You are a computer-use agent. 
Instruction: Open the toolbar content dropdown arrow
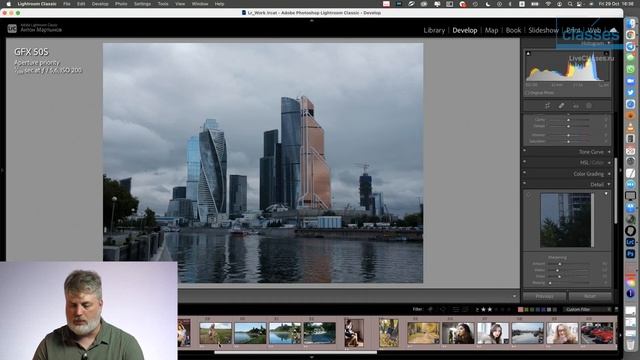514,296
